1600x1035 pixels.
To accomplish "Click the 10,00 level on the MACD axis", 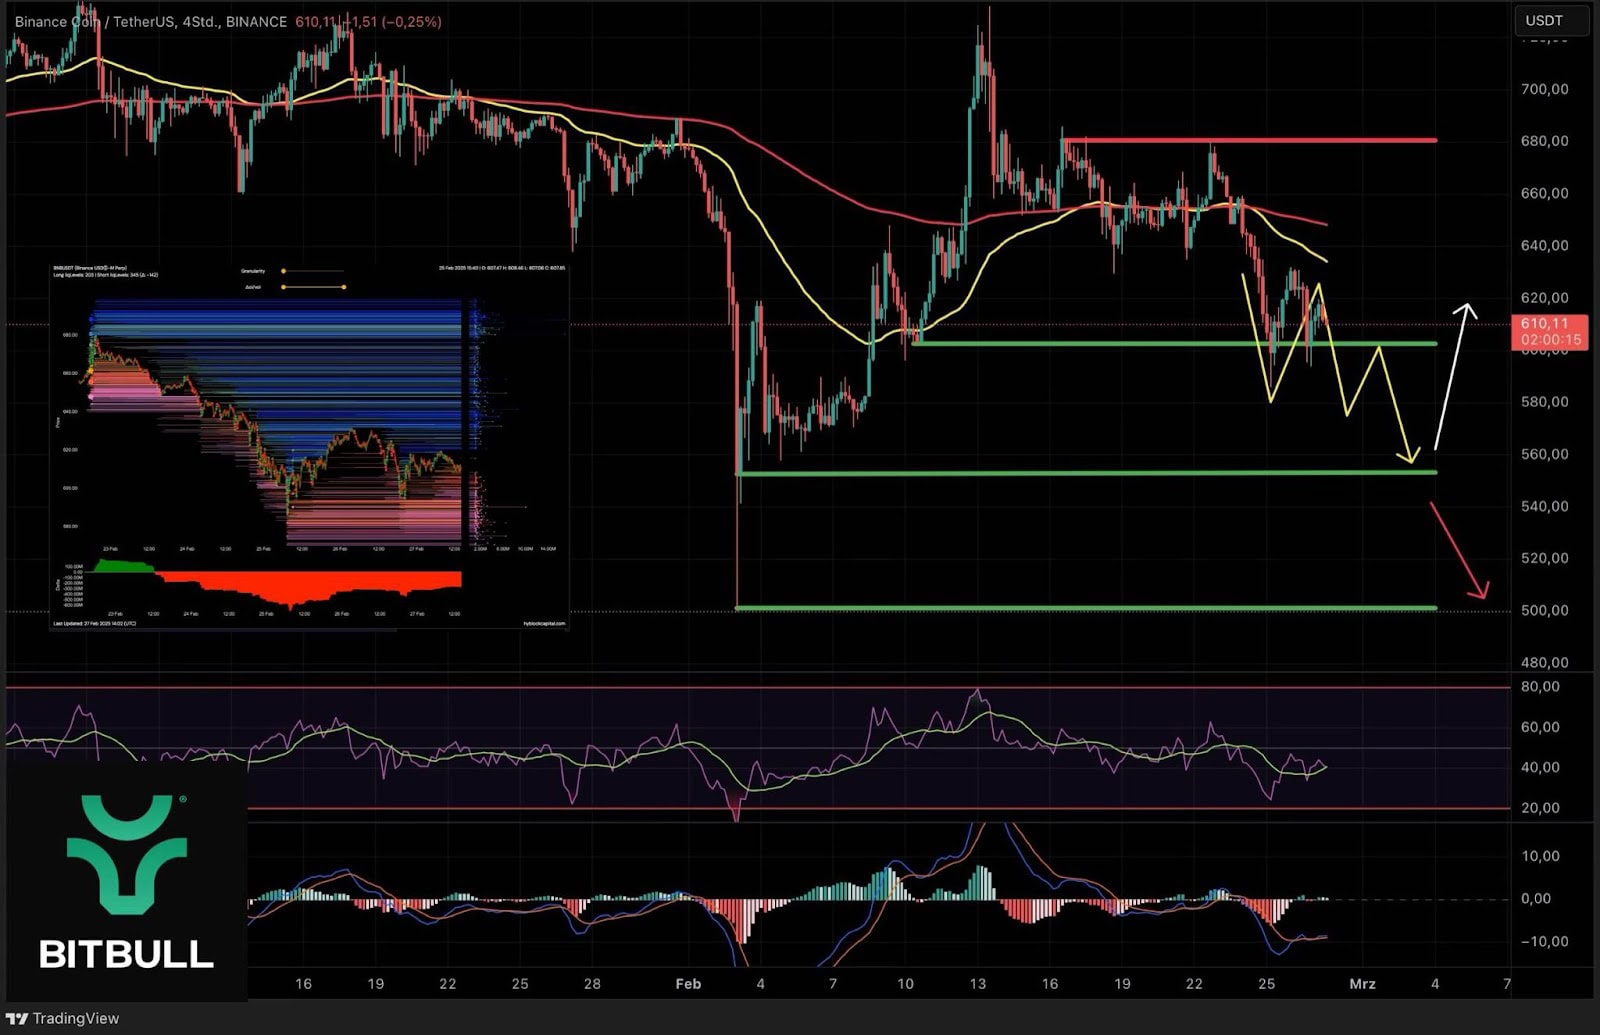I will pos(1540,856).
